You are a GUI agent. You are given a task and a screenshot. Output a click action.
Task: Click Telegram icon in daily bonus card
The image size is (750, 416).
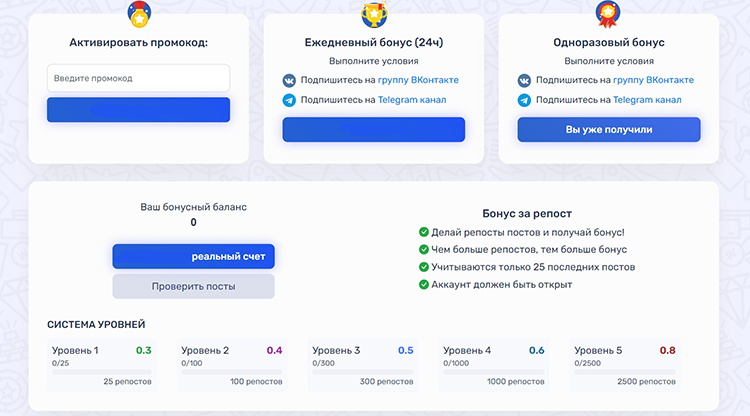[289, 100]
